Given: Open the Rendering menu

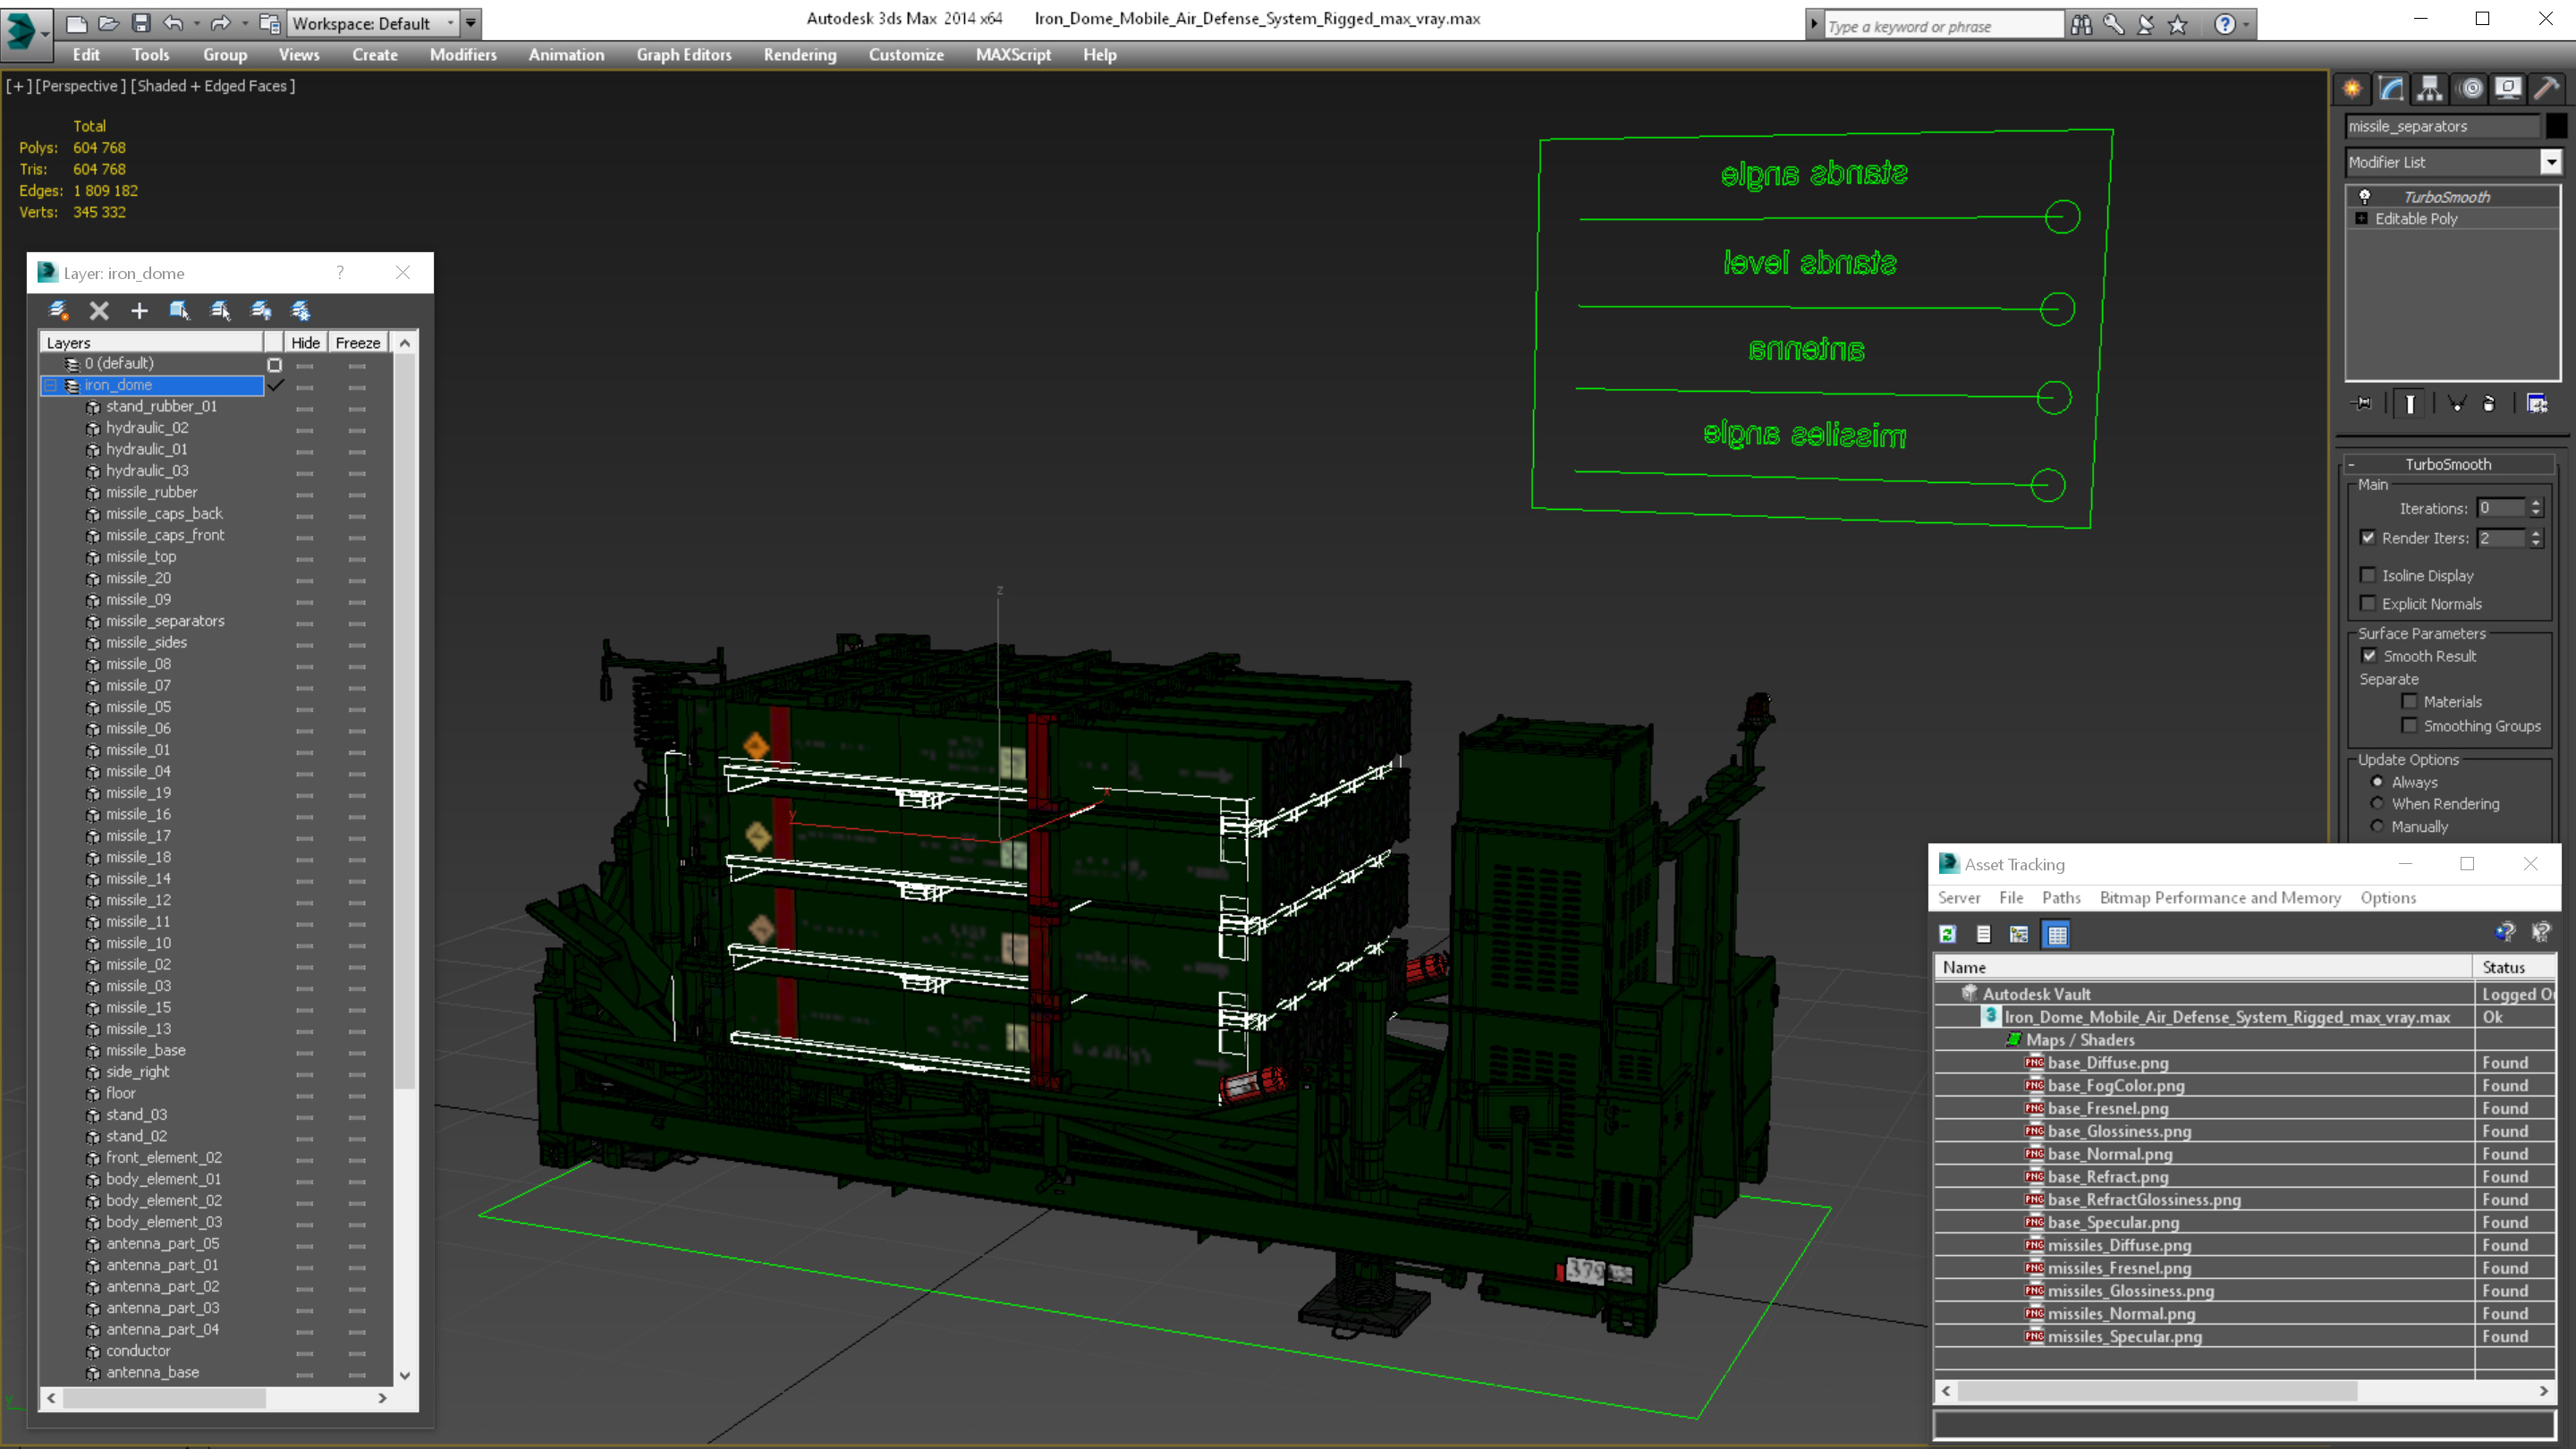Looking at the screenshot, I should coord(800,55).
